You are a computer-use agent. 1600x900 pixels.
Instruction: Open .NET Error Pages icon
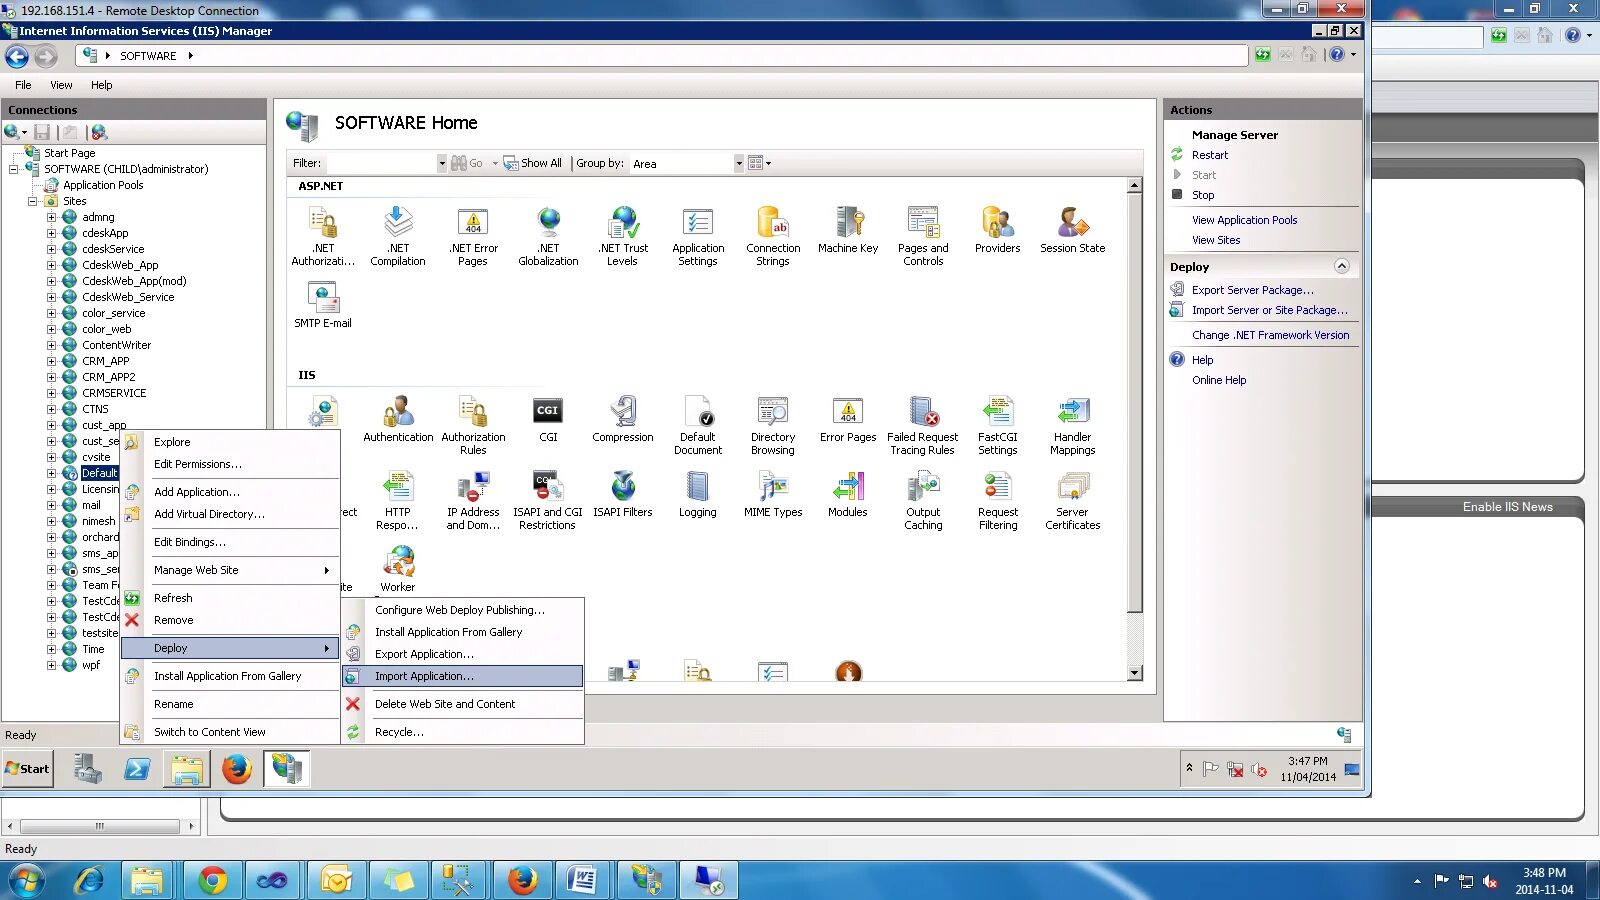pos(473,236)
